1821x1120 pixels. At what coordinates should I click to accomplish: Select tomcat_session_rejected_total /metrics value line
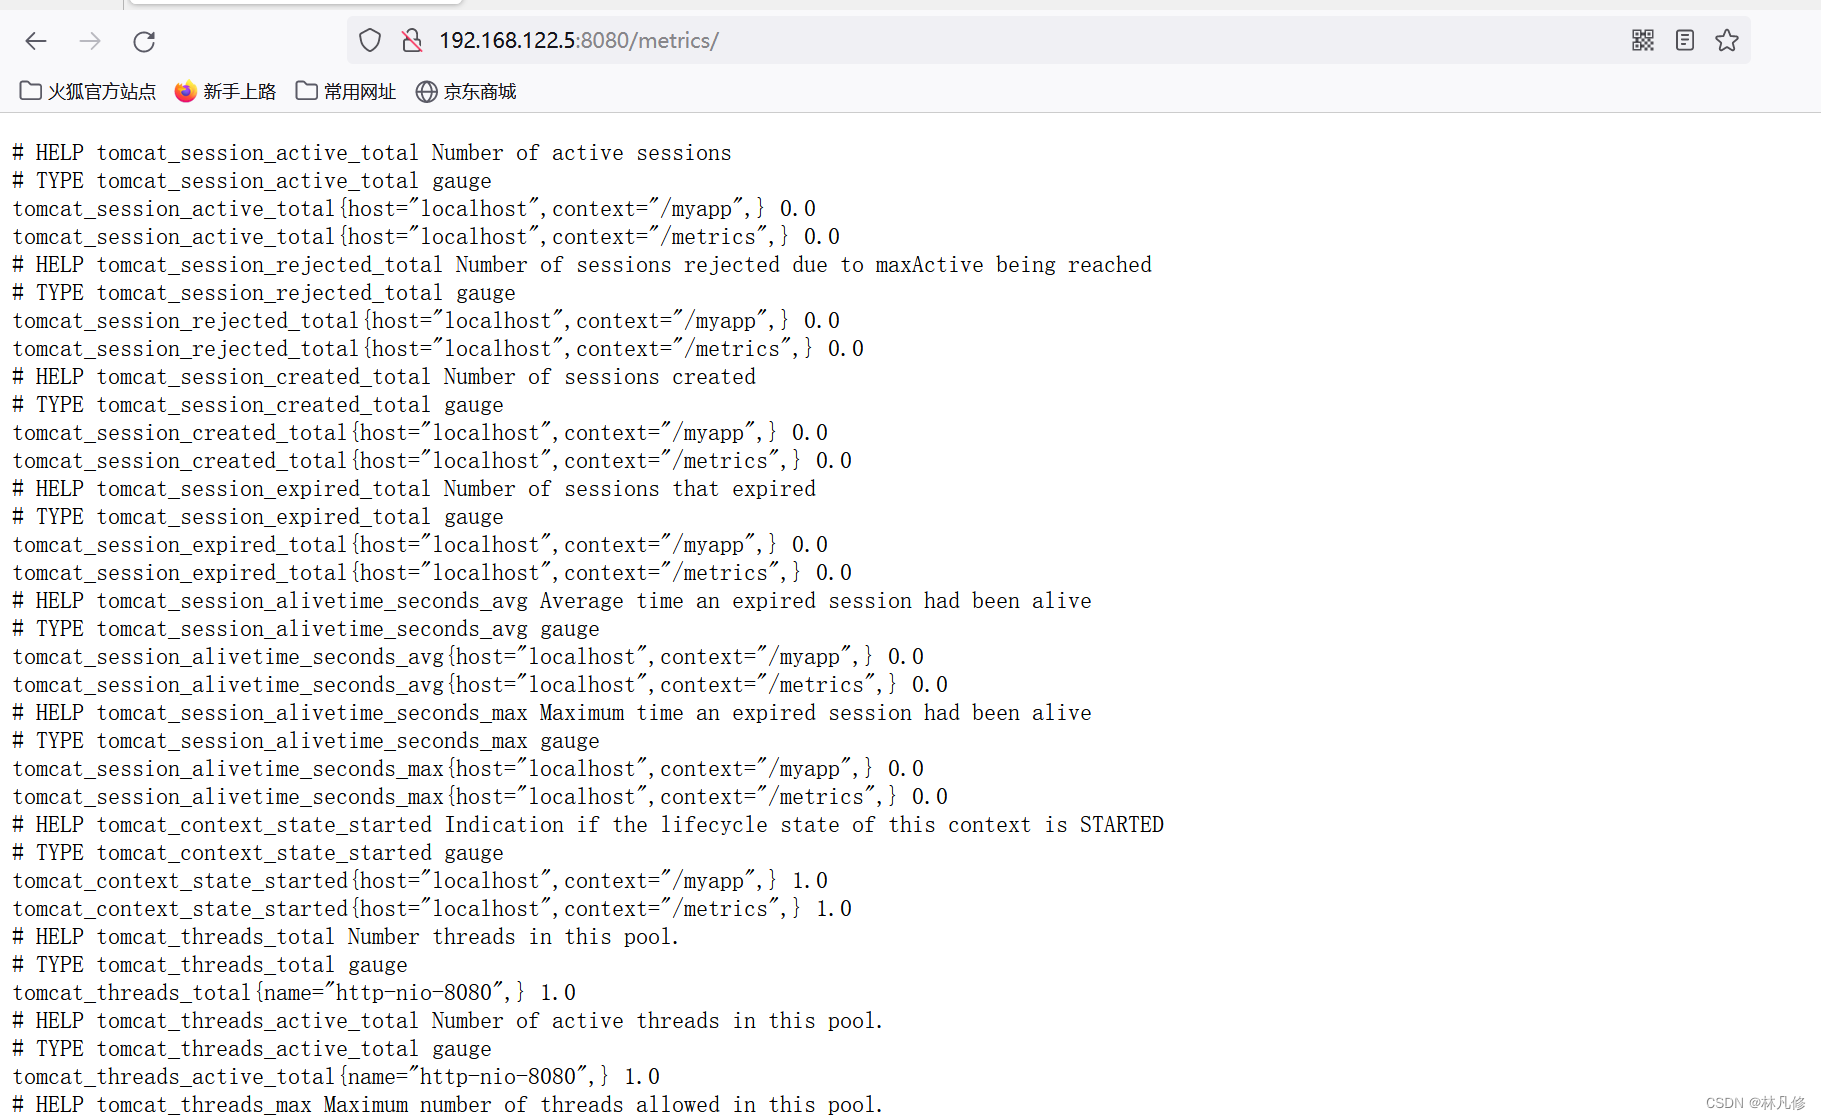[x=438, y=349]
